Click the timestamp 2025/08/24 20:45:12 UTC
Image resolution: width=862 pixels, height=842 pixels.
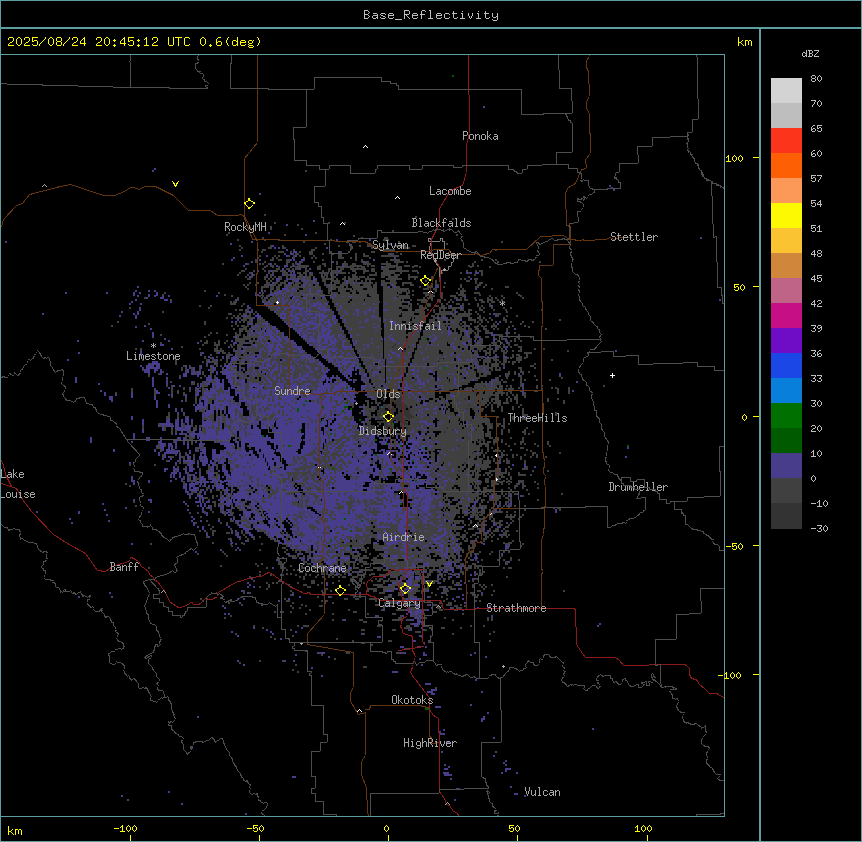click(98, 42)
